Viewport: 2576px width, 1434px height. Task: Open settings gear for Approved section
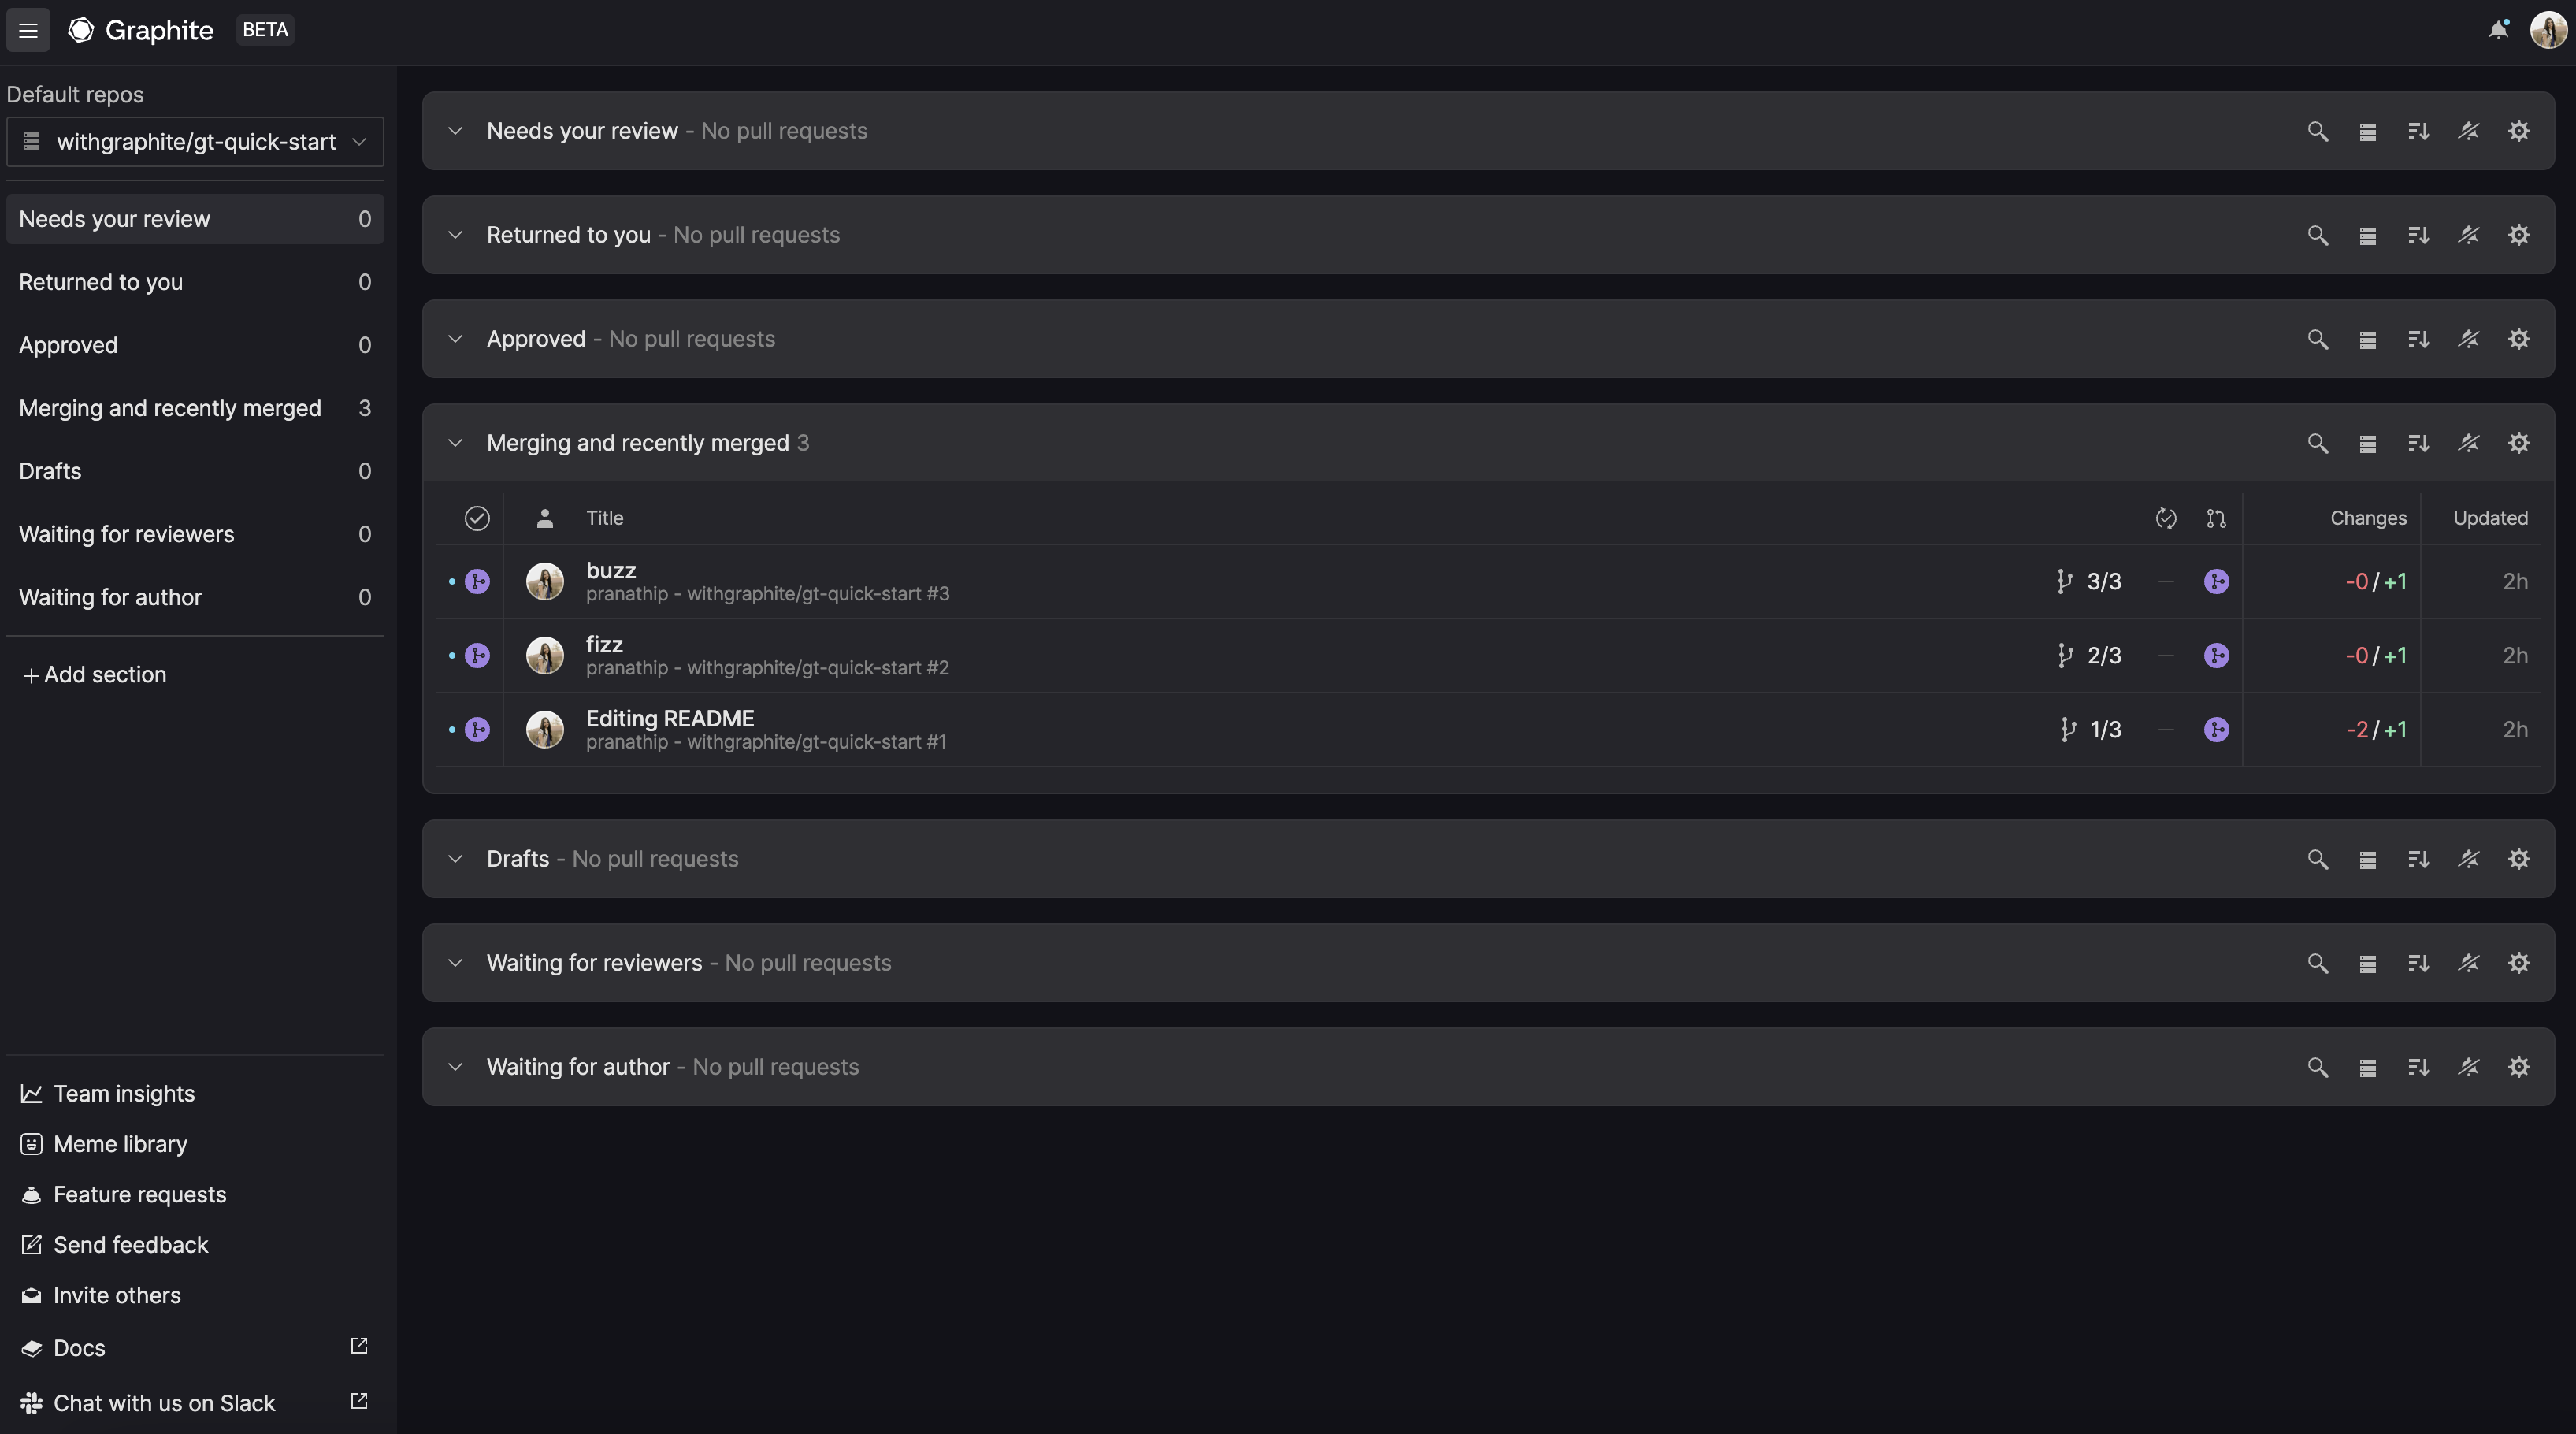[2519, 339]
